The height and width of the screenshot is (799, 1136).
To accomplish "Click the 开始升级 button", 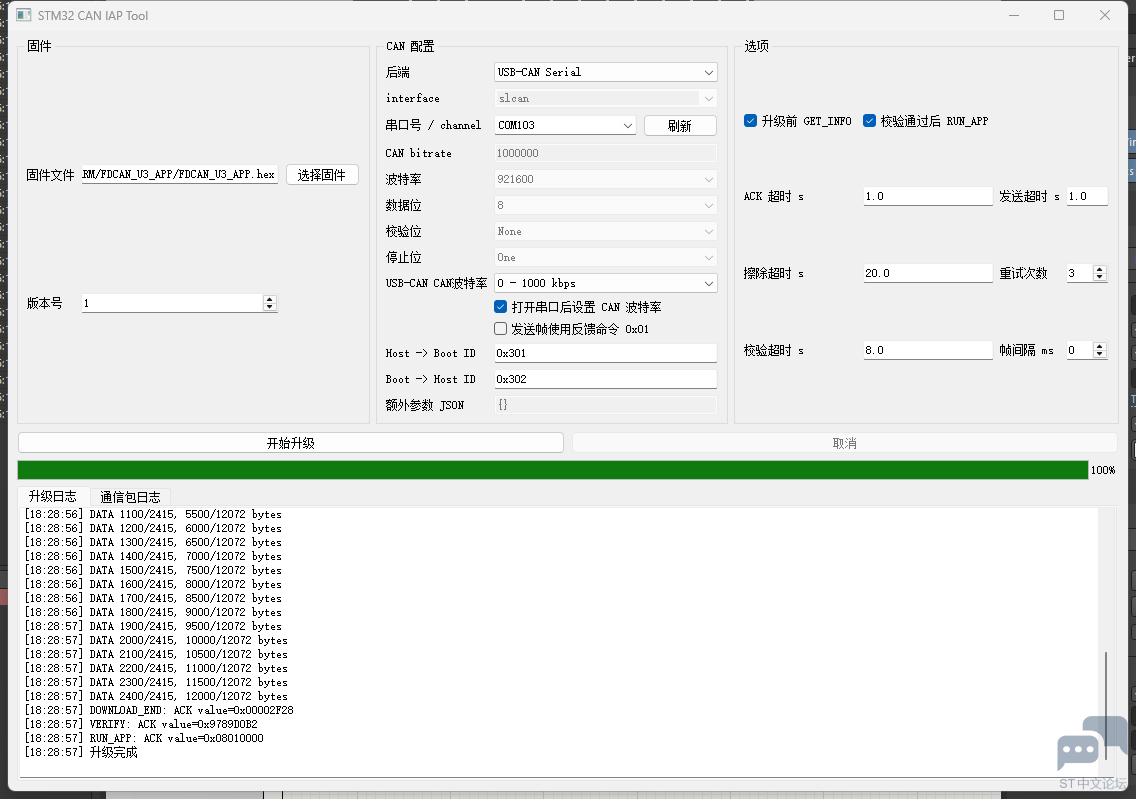I will [291, 443].
